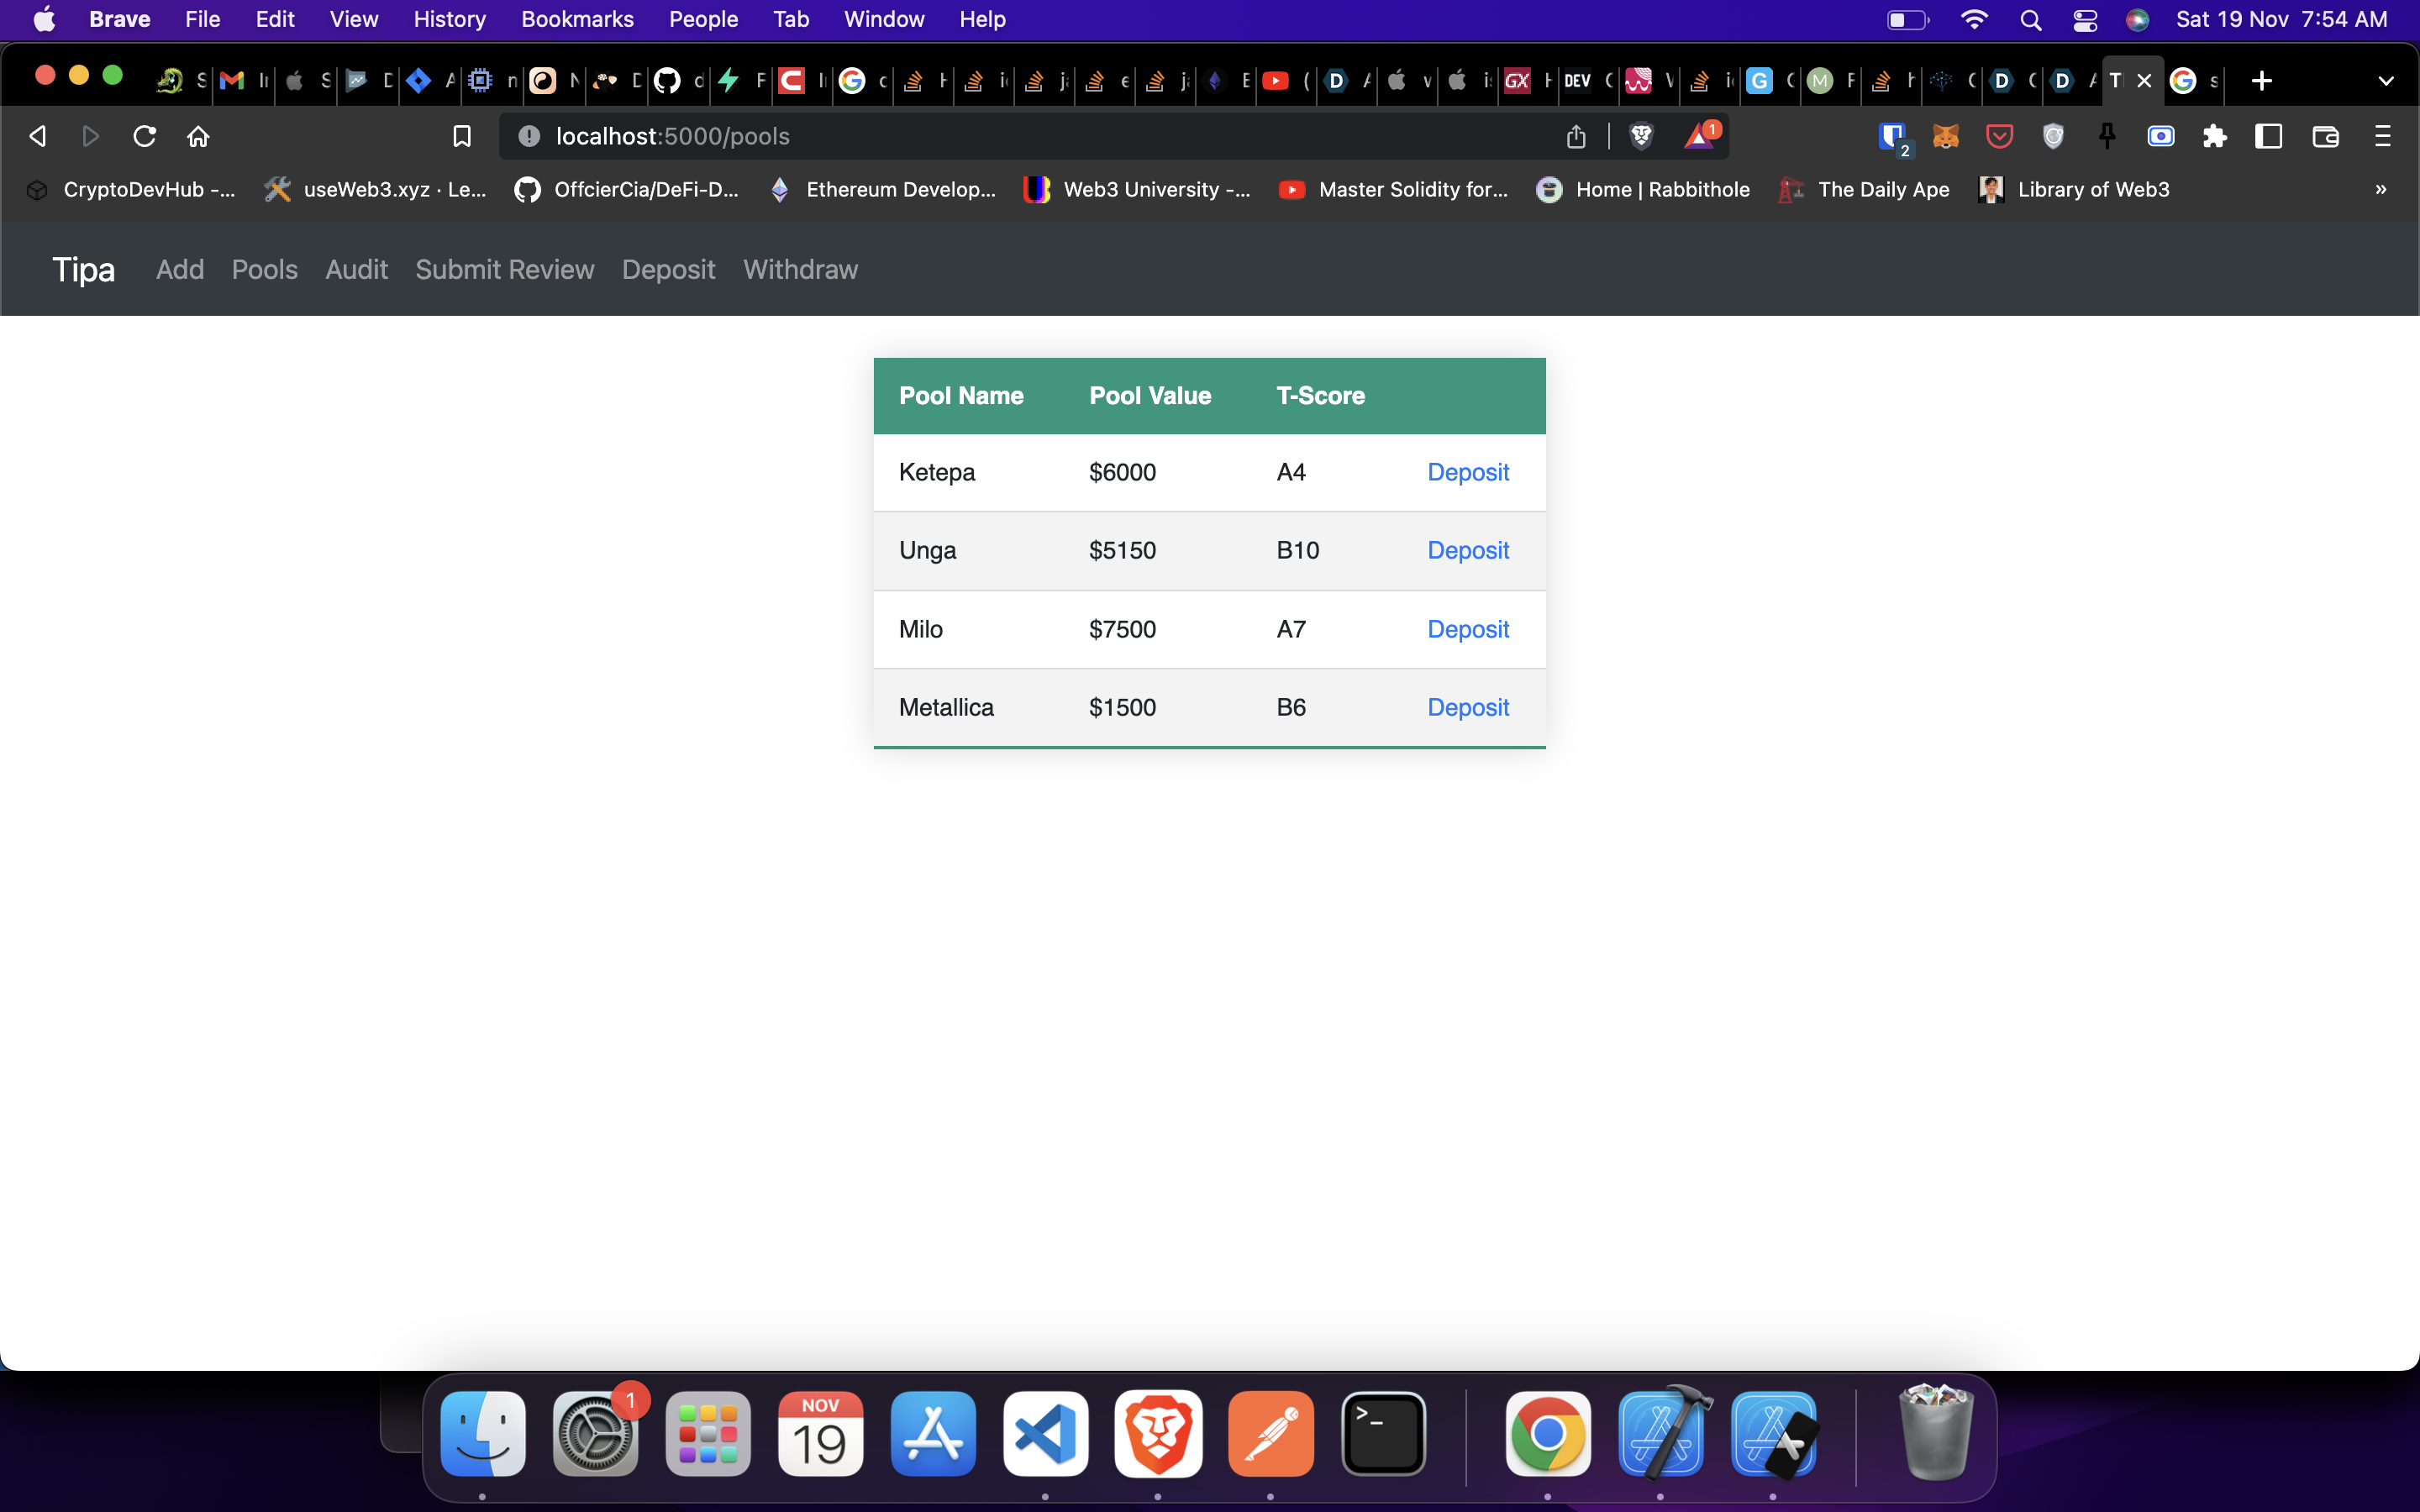Go to Submit Review nav item
Image resolution: width=2420 pixels, height=1512 pixels.
coord(504,269)
